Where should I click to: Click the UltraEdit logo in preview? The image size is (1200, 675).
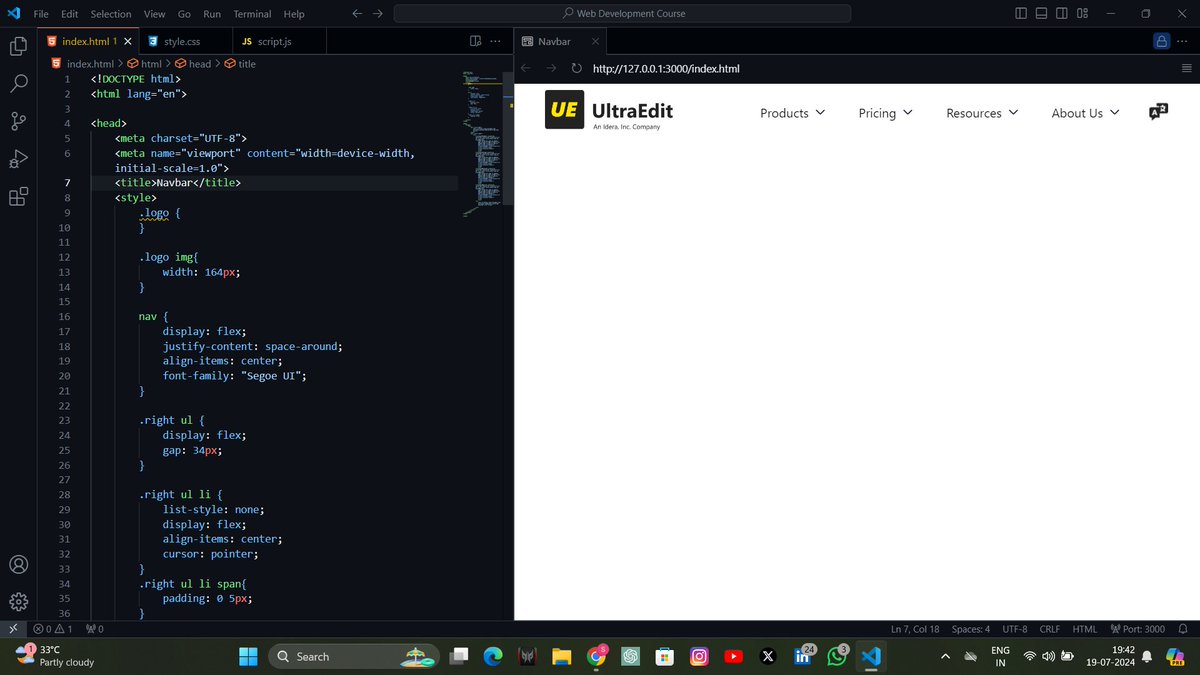(609, 111)
